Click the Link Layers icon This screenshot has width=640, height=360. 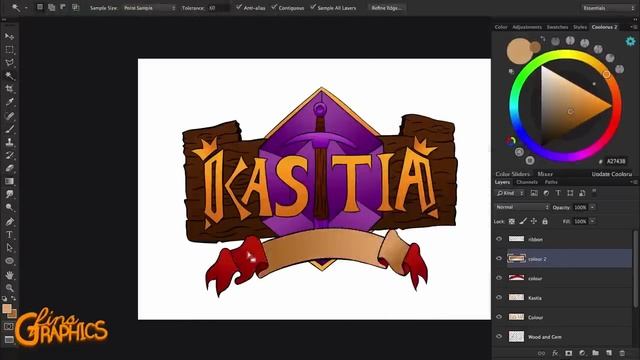(541, 353)
